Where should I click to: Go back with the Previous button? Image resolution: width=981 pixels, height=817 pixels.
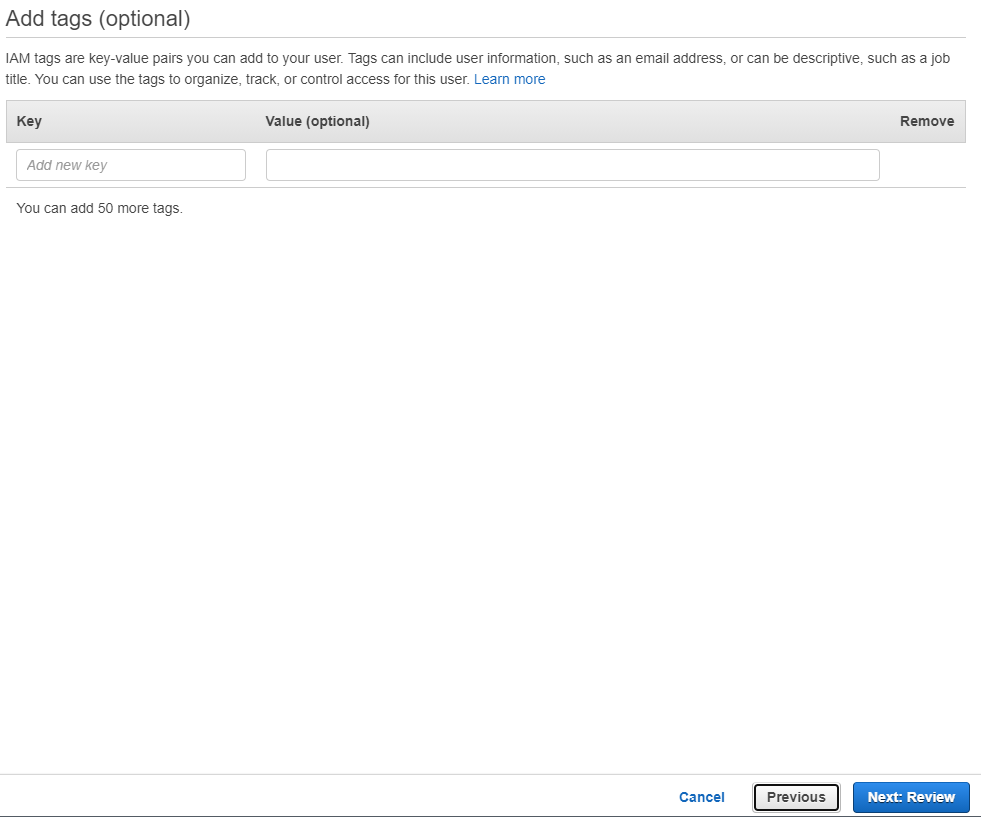coord(796,797)
